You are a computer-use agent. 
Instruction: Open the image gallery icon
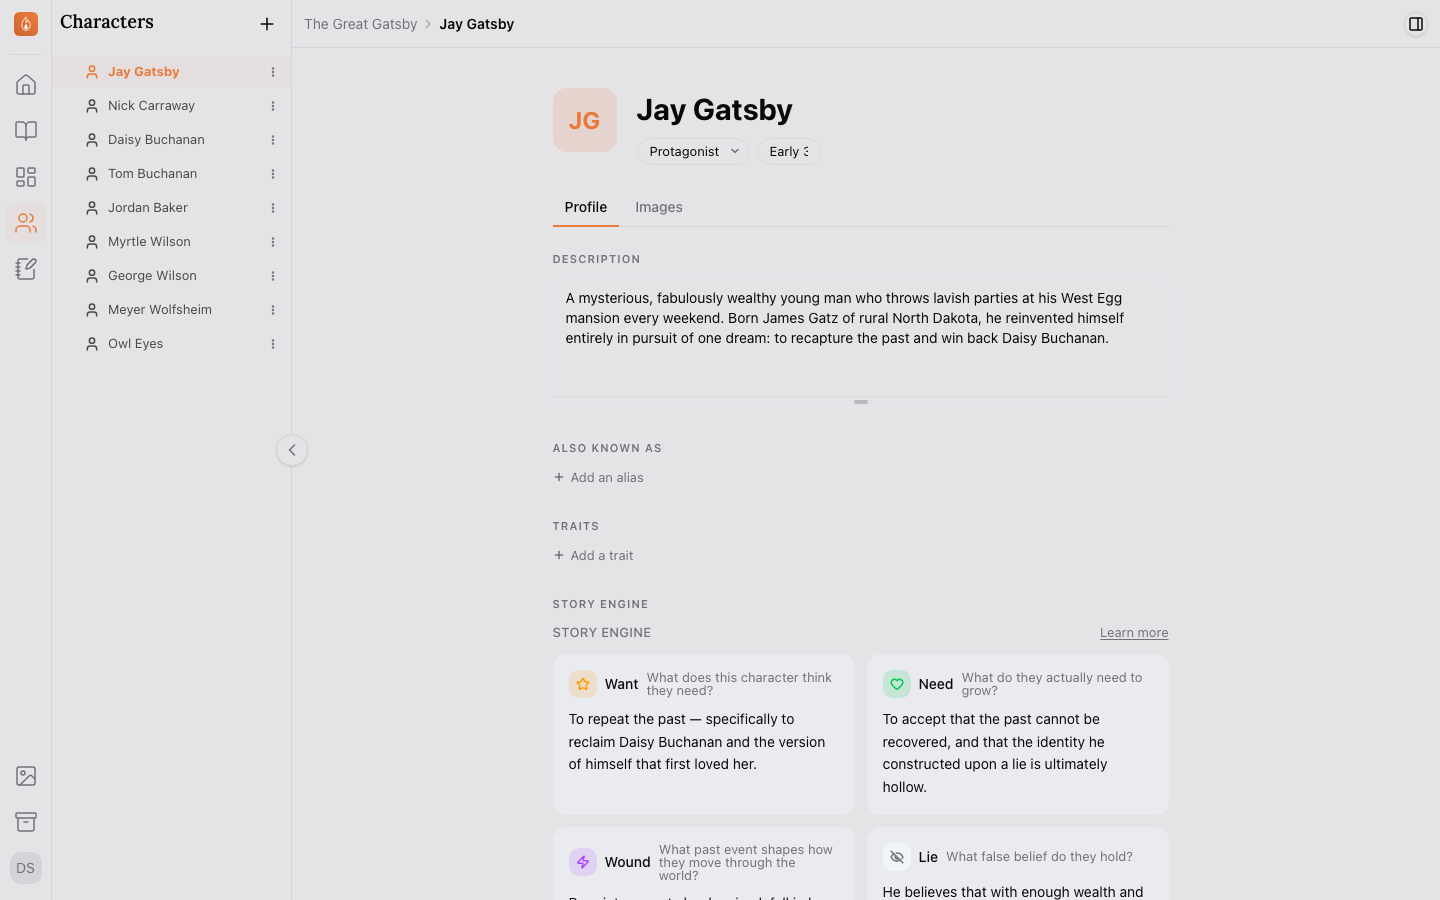[26, 776]
